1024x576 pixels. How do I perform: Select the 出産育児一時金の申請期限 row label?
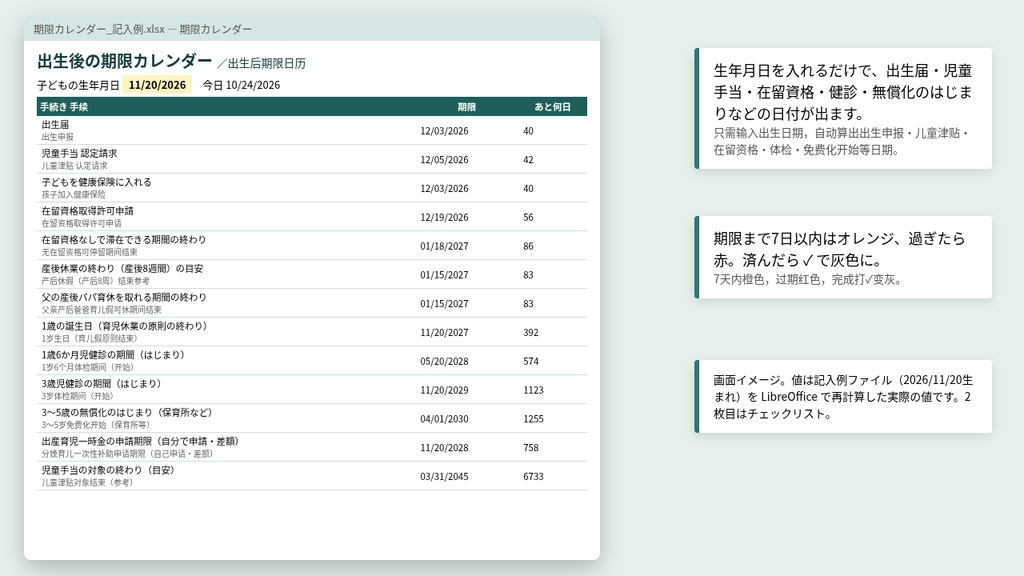tap(140, 441)
